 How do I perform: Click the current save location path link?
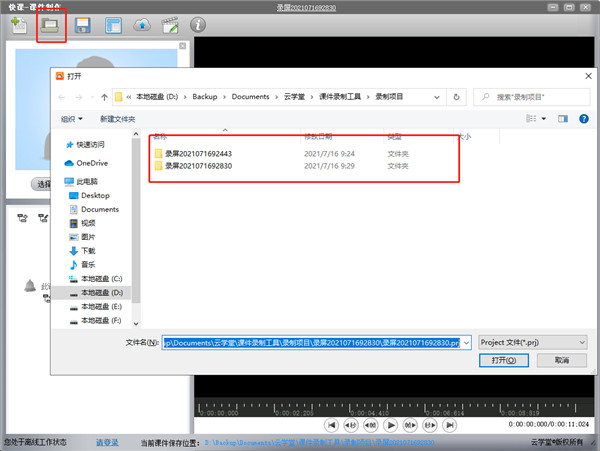pyautogui.click(x=320, y=443)
